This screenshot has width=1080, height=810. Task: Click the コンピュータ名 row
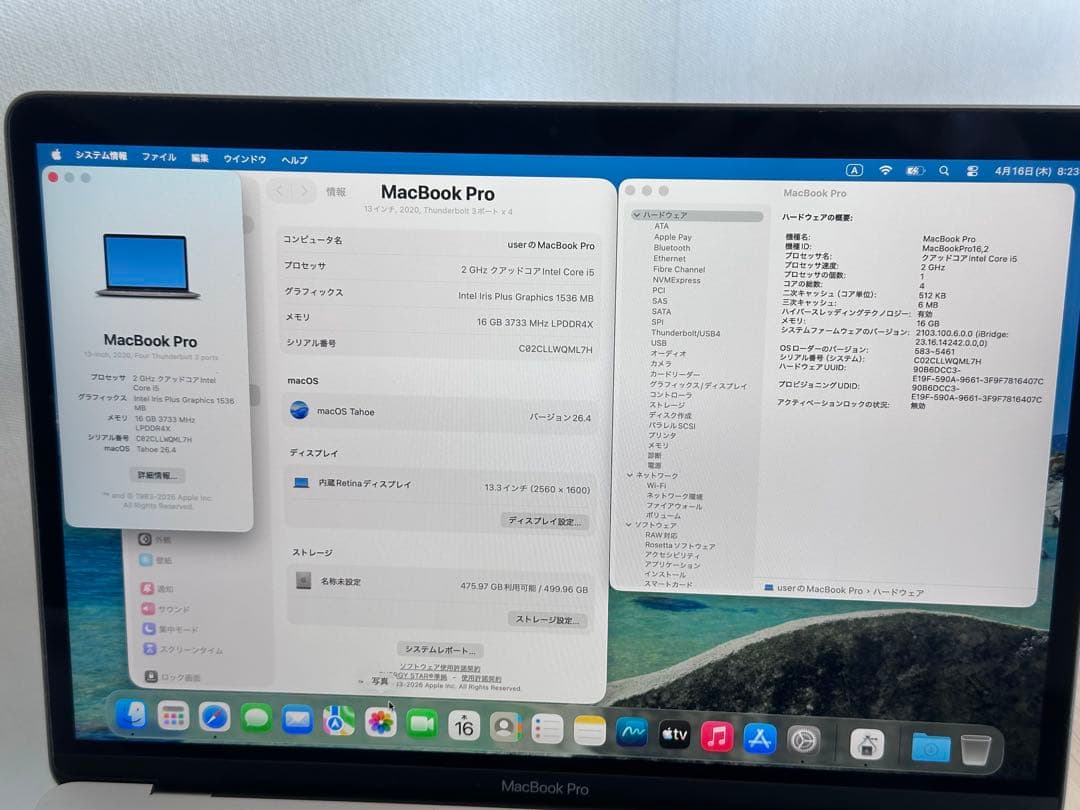(x=439, y=242)
